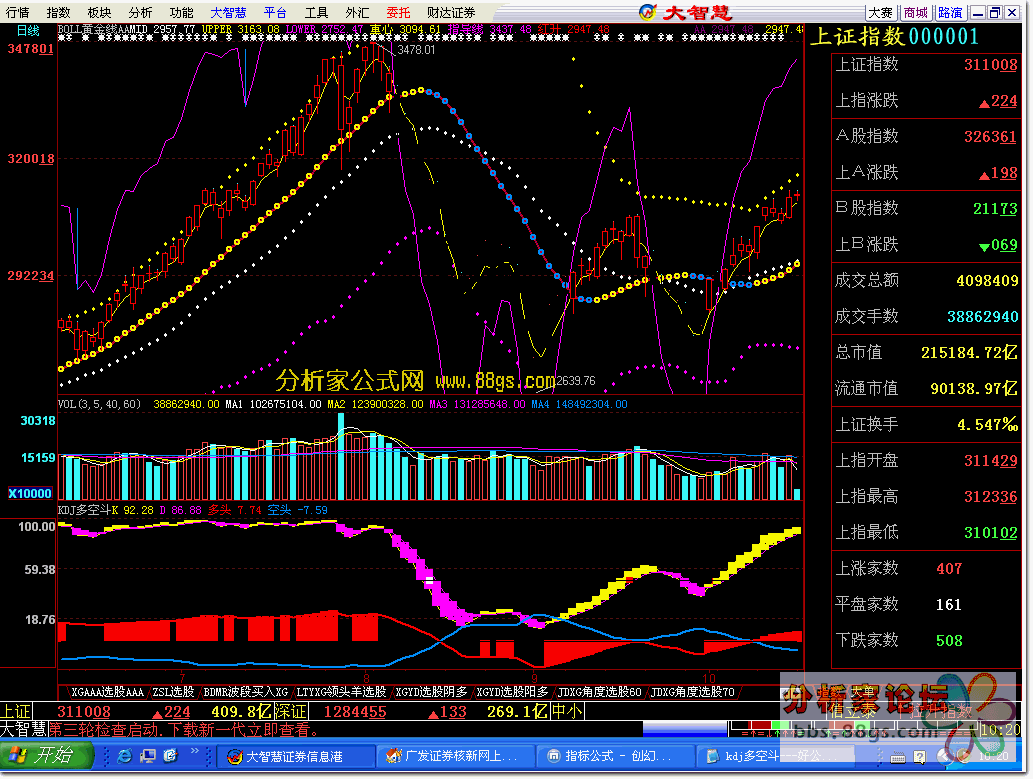The height and width of the screenshot is (779, 1033).
Task: Switch to kdj多空斗 taskbar window
Action: [x=774, y=757]
